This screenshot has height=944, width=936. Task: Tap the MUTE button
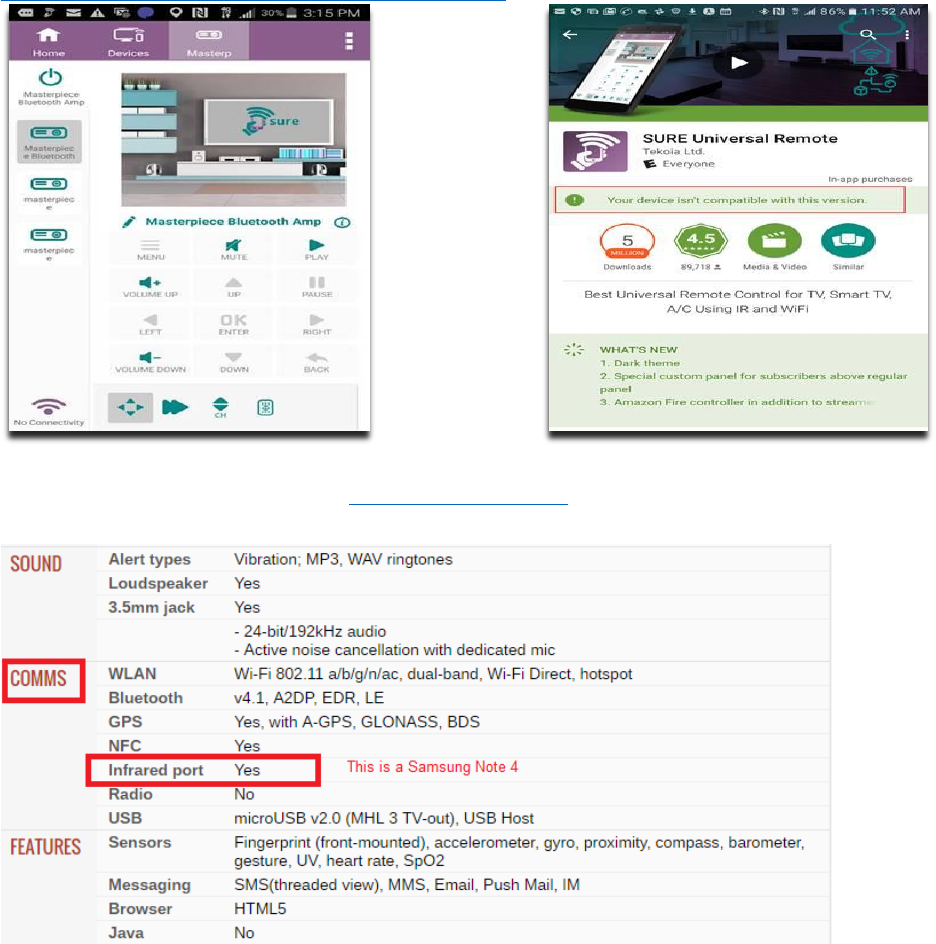234,249
